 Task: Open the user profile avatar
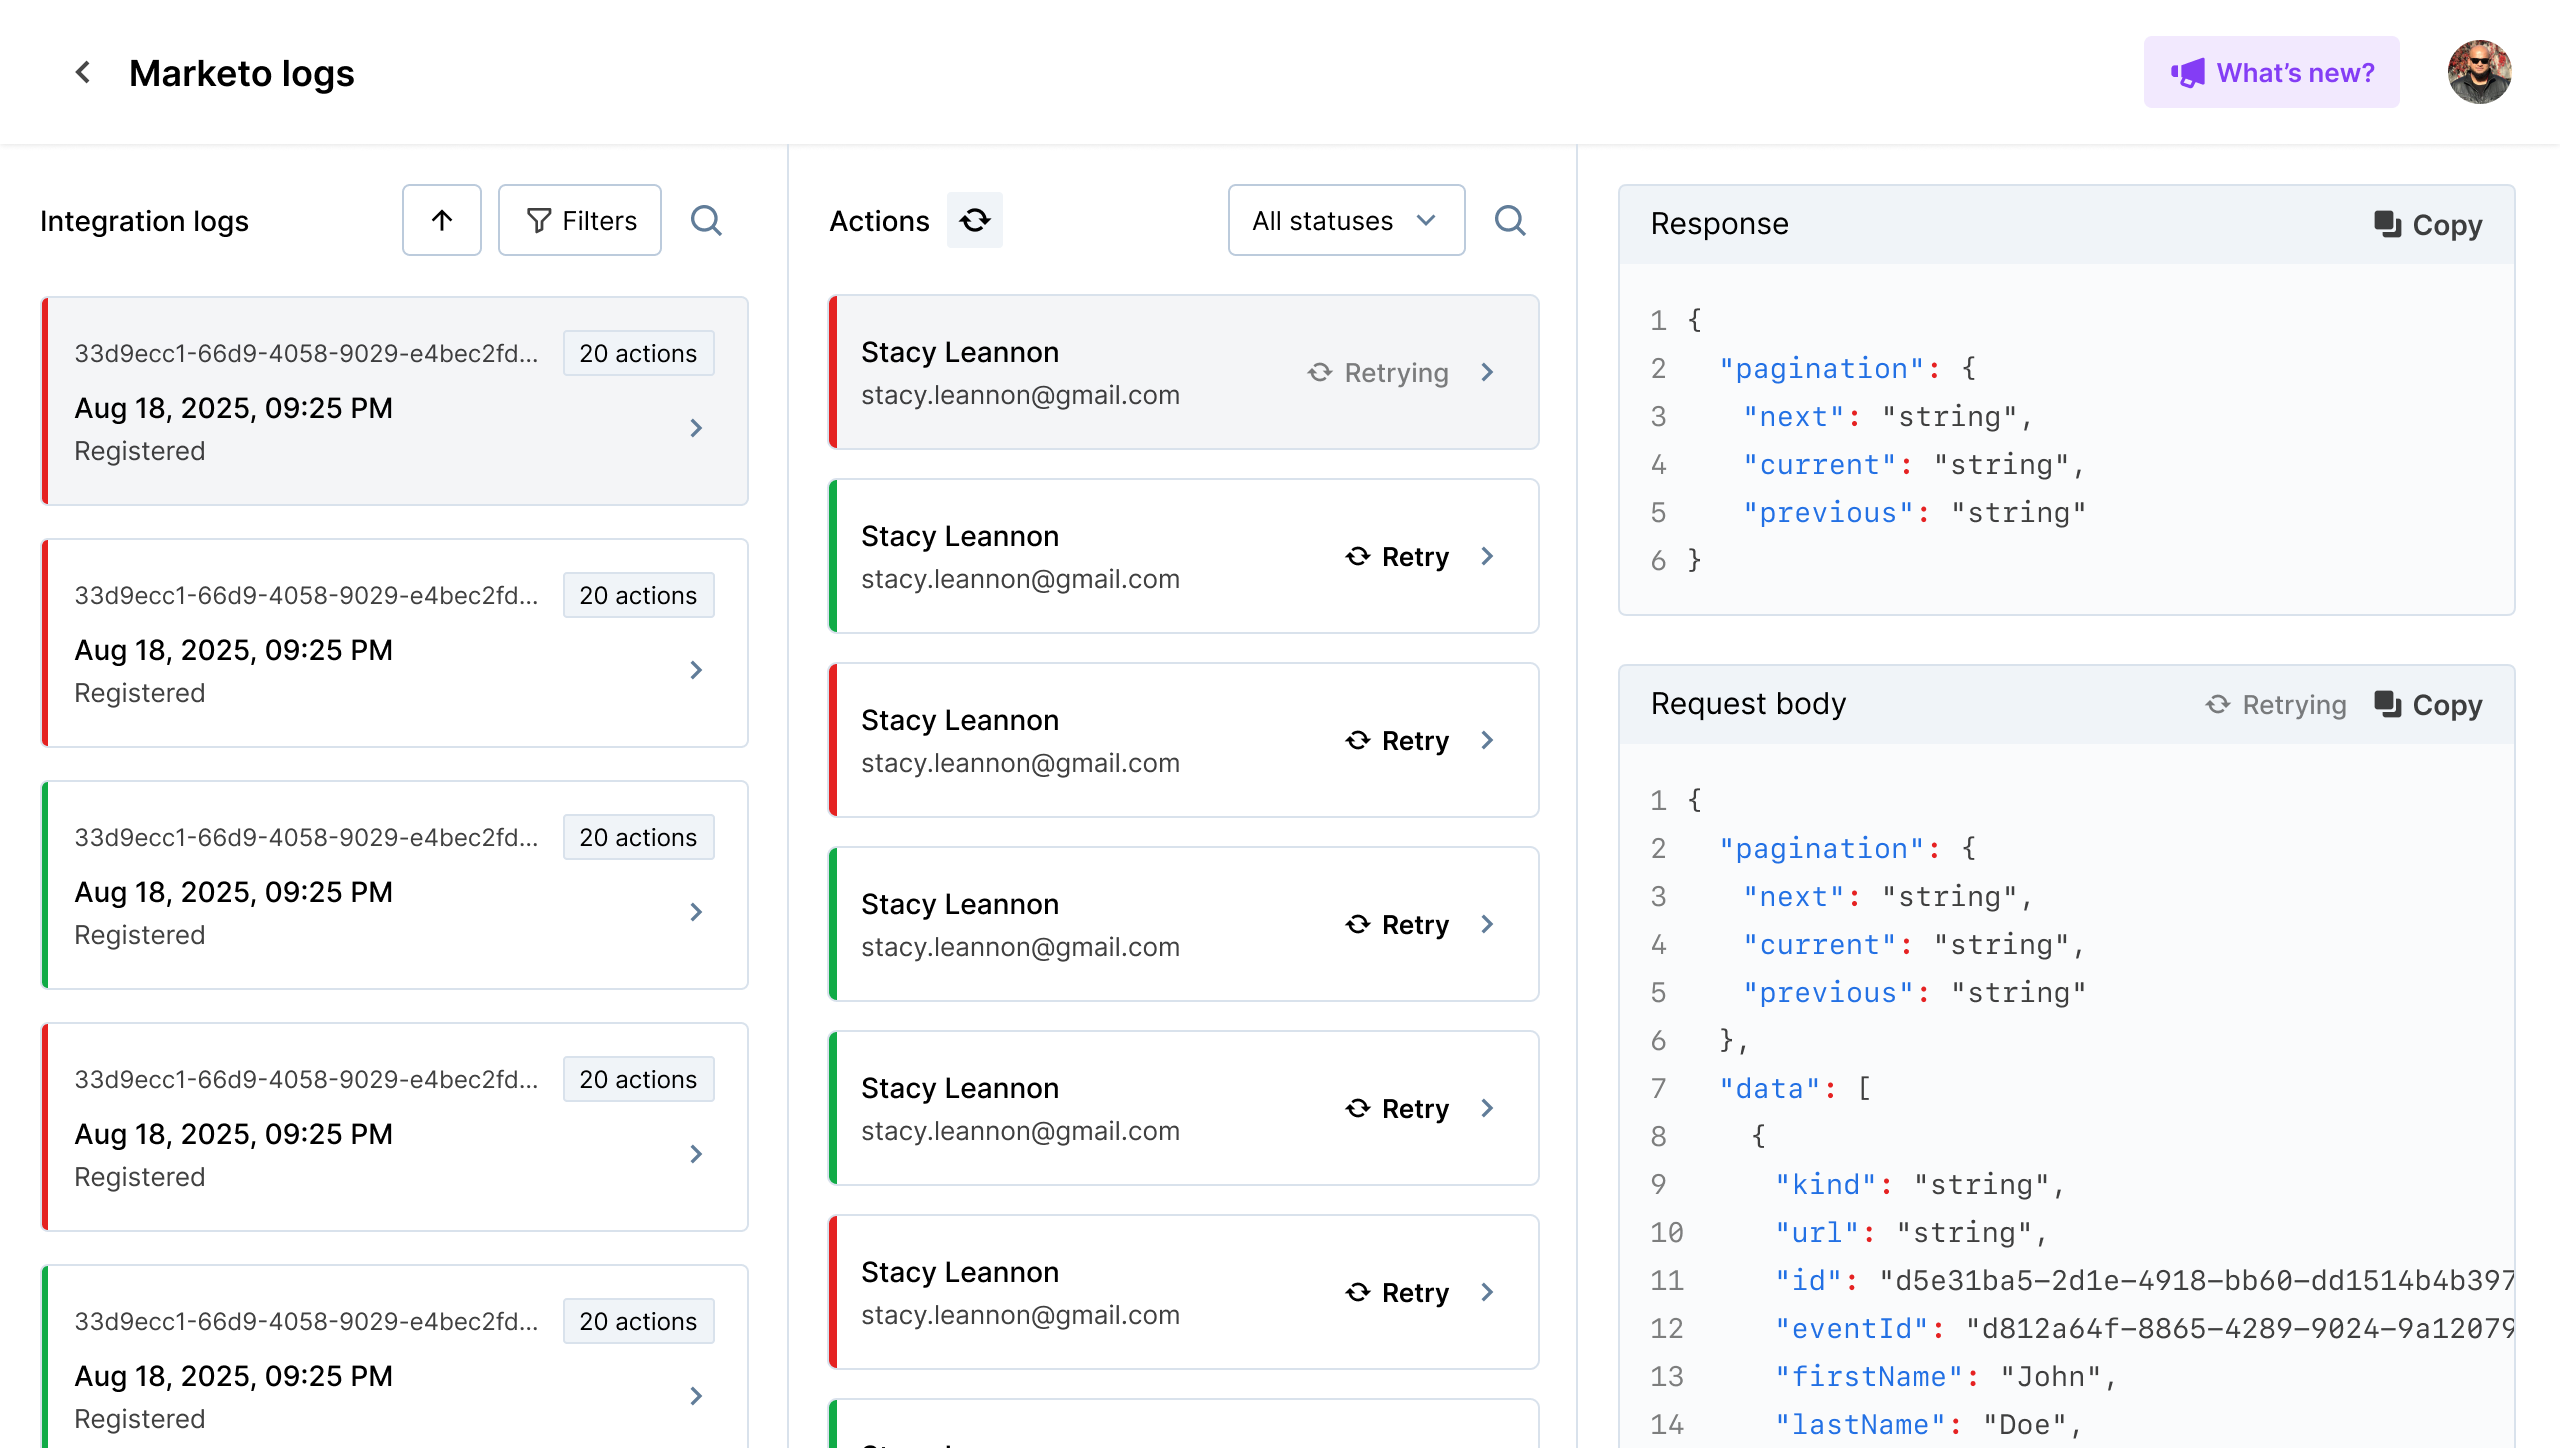pos(2479,72)
